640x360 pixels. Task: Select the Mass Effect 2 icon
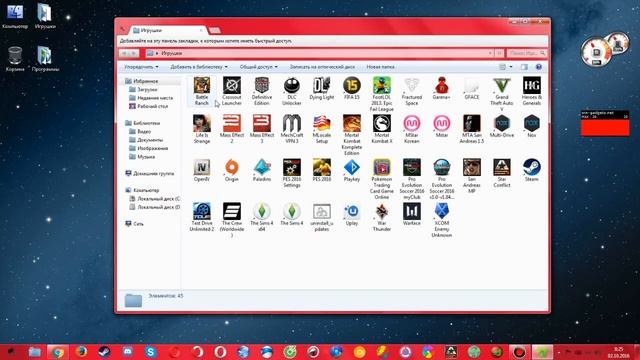(232, 129)
